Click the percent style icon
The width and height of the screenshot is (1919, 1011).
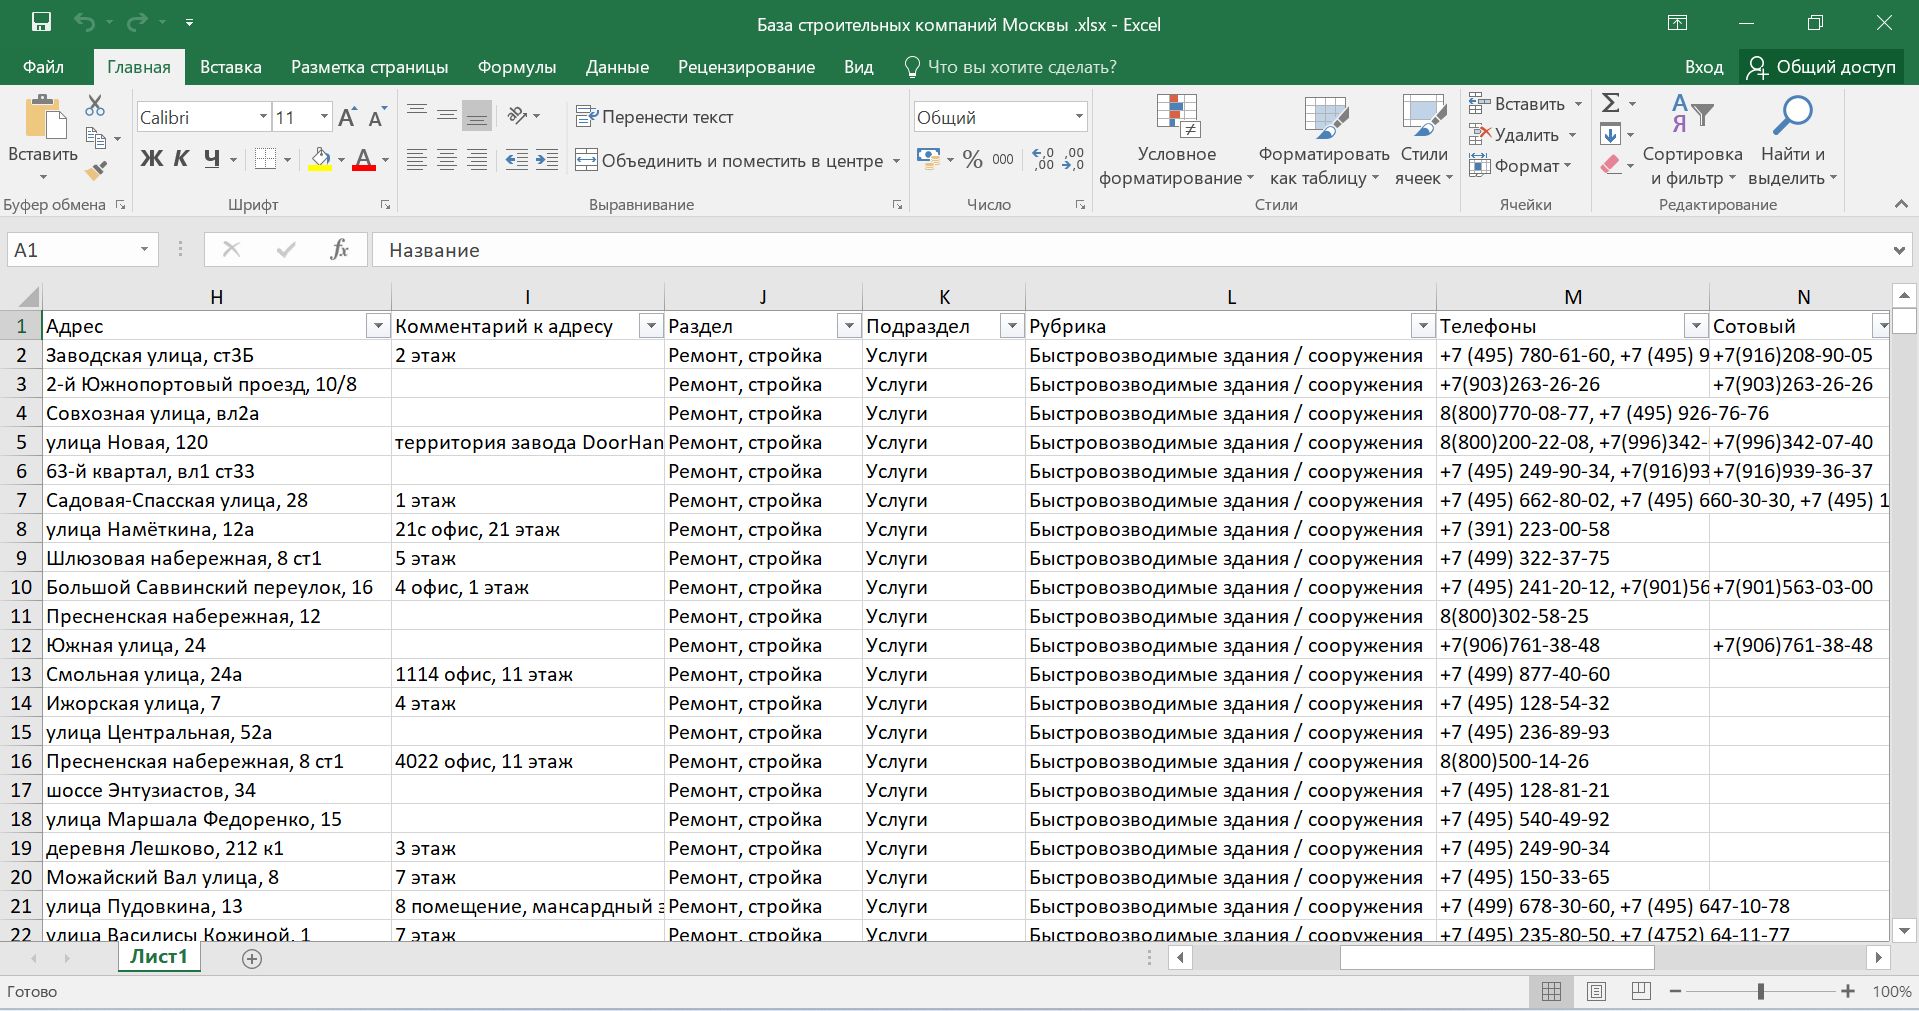point(972,160)
